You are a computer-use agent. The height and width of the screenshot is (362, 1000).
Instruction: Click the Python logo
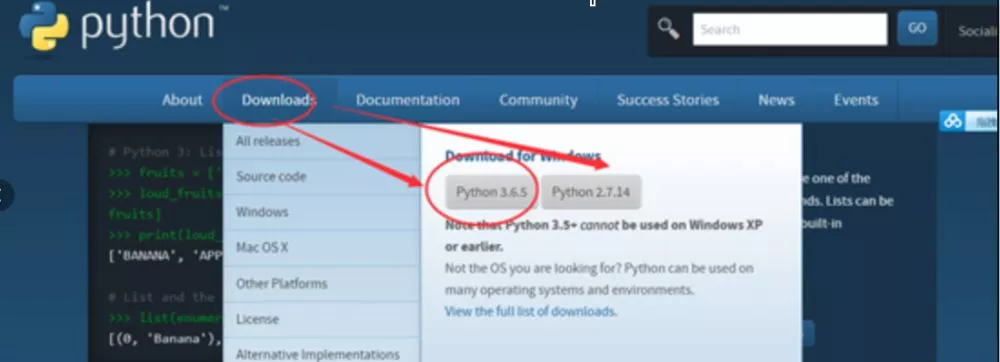(x=122, y=27)
